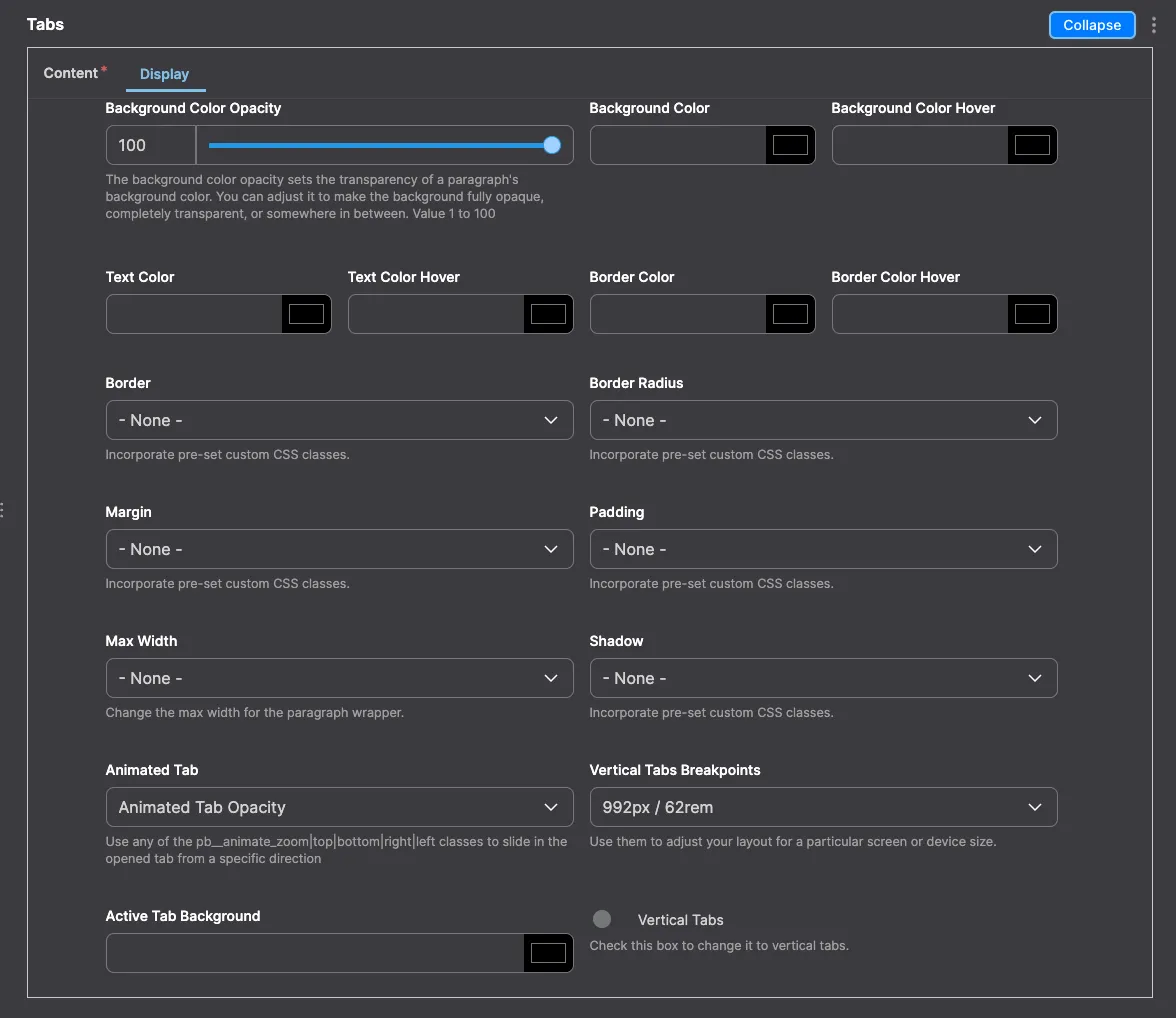Click the Text Color text field
1176x1018 pixels.
(194, 314)
